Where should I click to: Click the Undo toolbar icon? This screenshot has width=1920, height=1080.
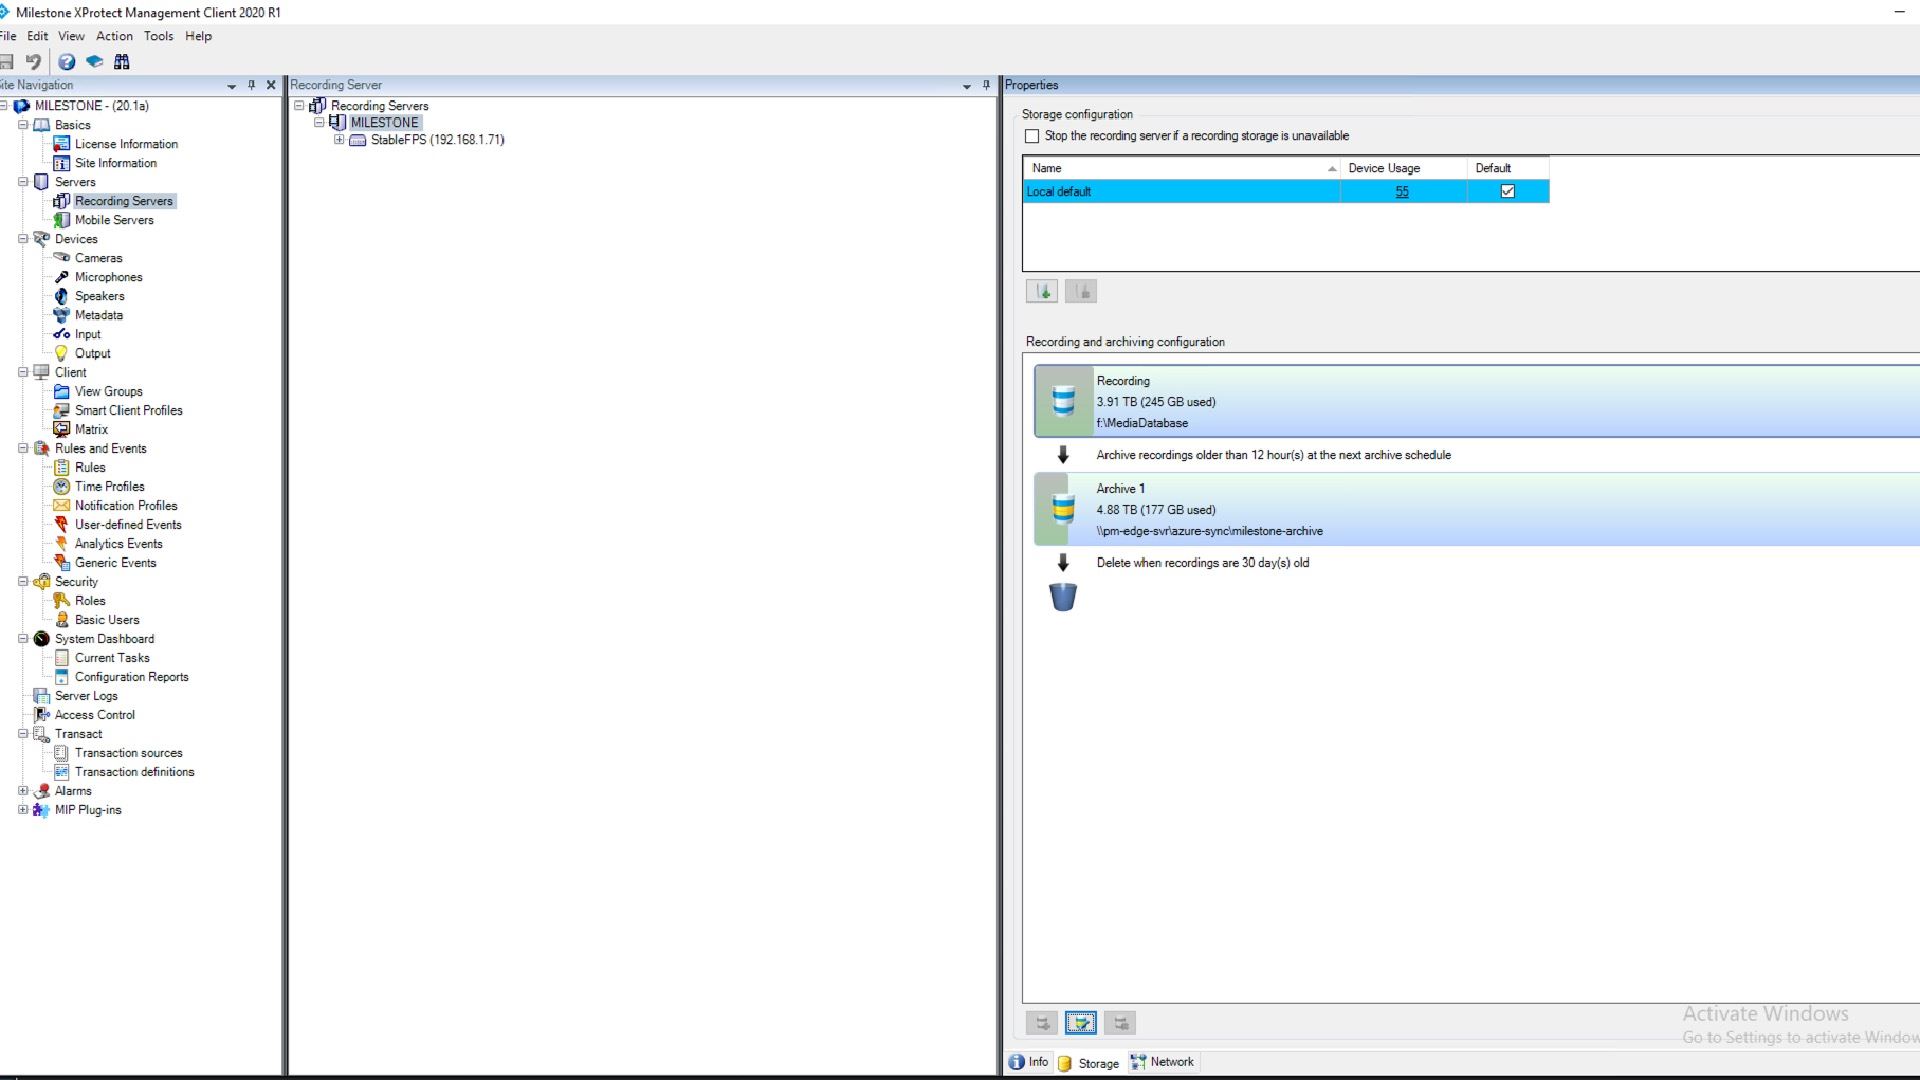pos(34,62)
